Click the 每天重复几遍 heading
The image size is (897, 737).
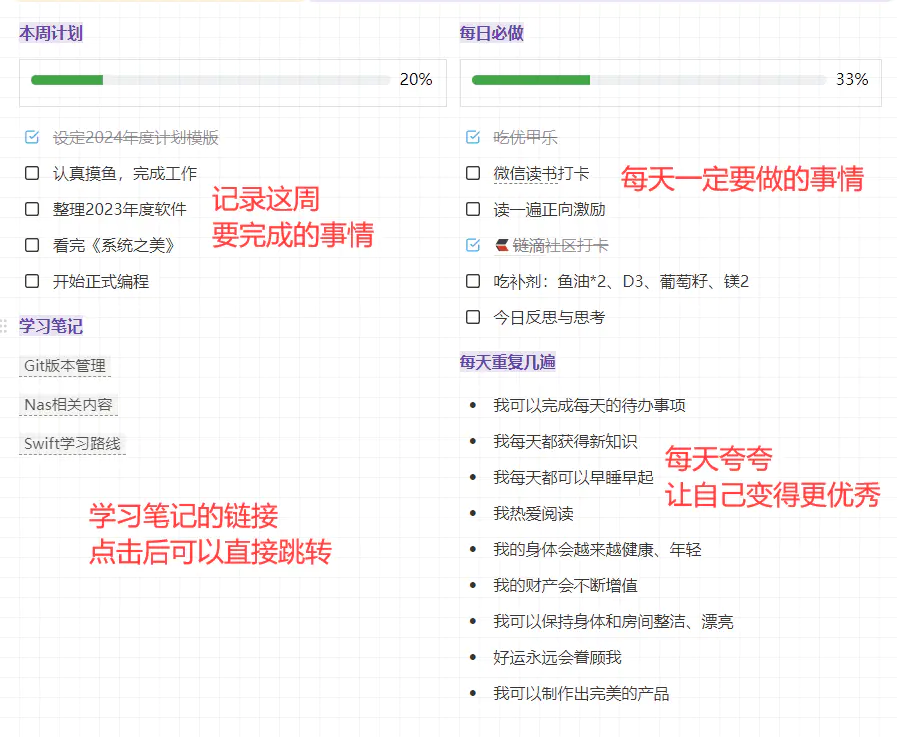click(507, 362)
